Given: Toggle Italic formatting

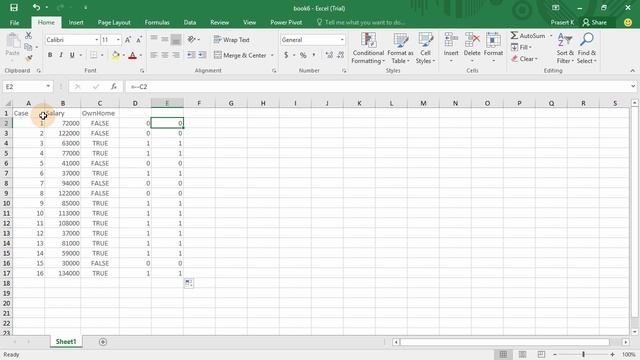Looking at the screenshot, I should [61, 55].
